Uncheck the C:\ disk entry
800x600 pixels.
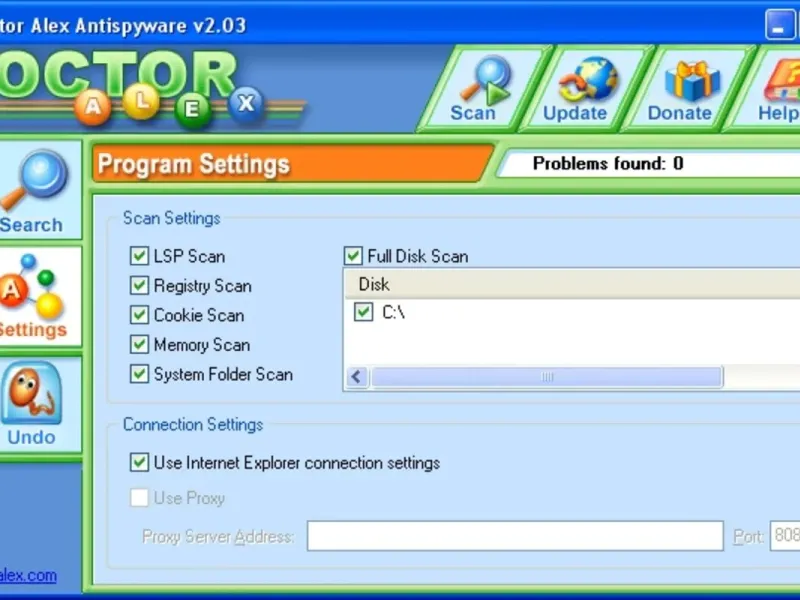(x=363, y=312)
